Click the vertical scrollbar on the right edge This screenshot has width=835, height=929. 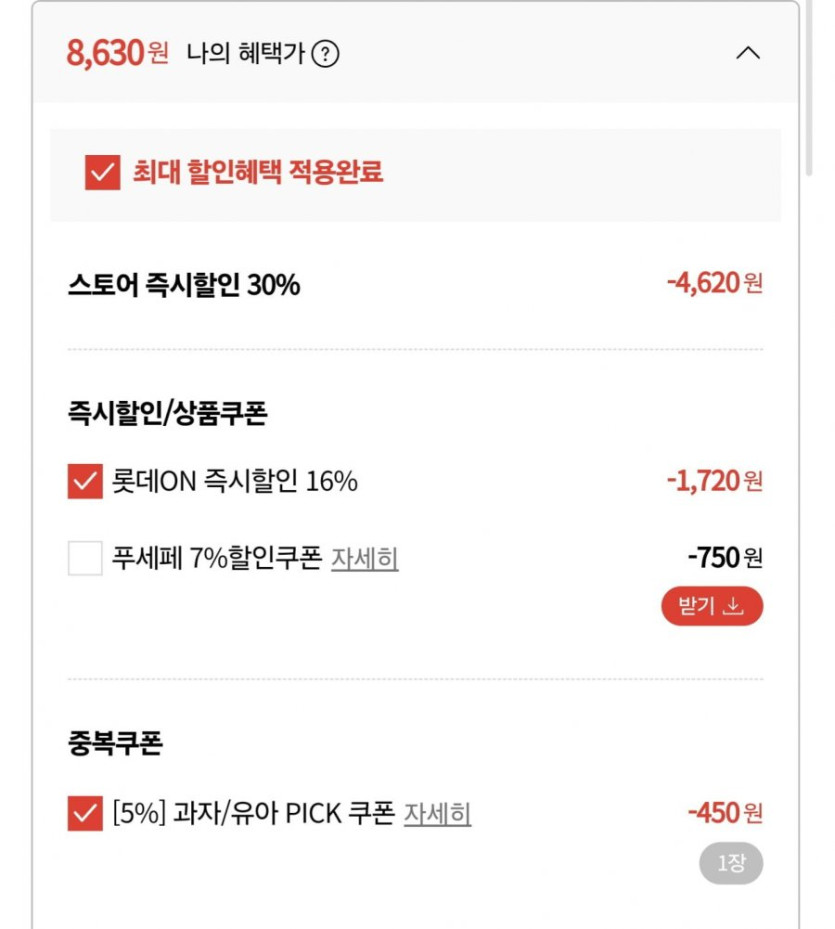pyautogui.click(x=809, y=90)
